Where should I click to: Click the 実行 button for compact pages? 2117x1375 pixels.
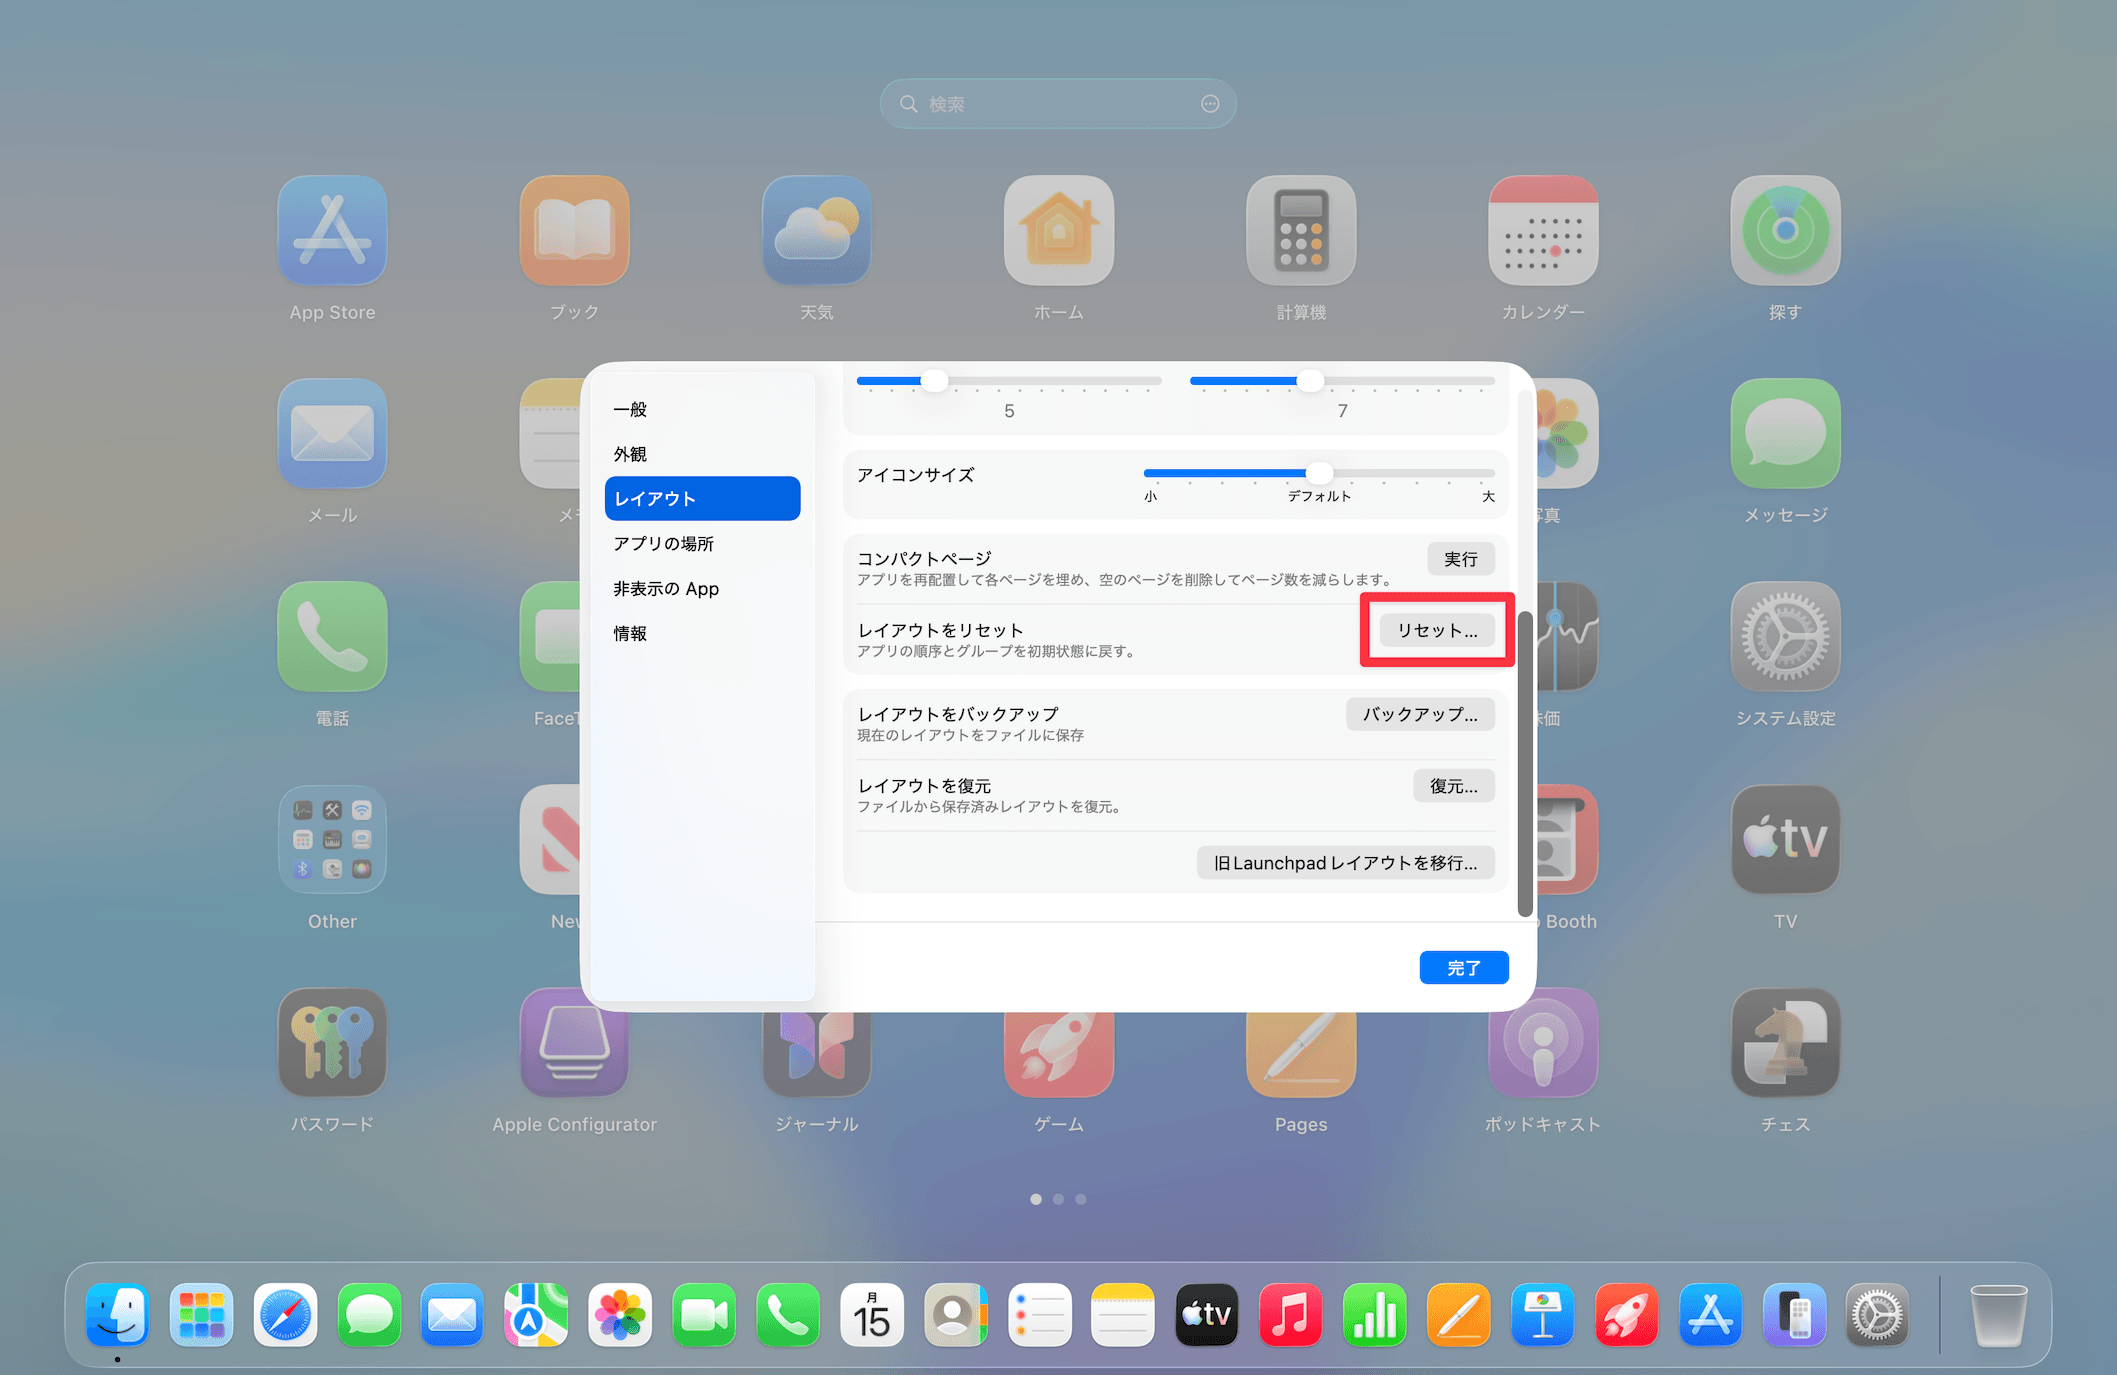click(x=1460, y=559)
